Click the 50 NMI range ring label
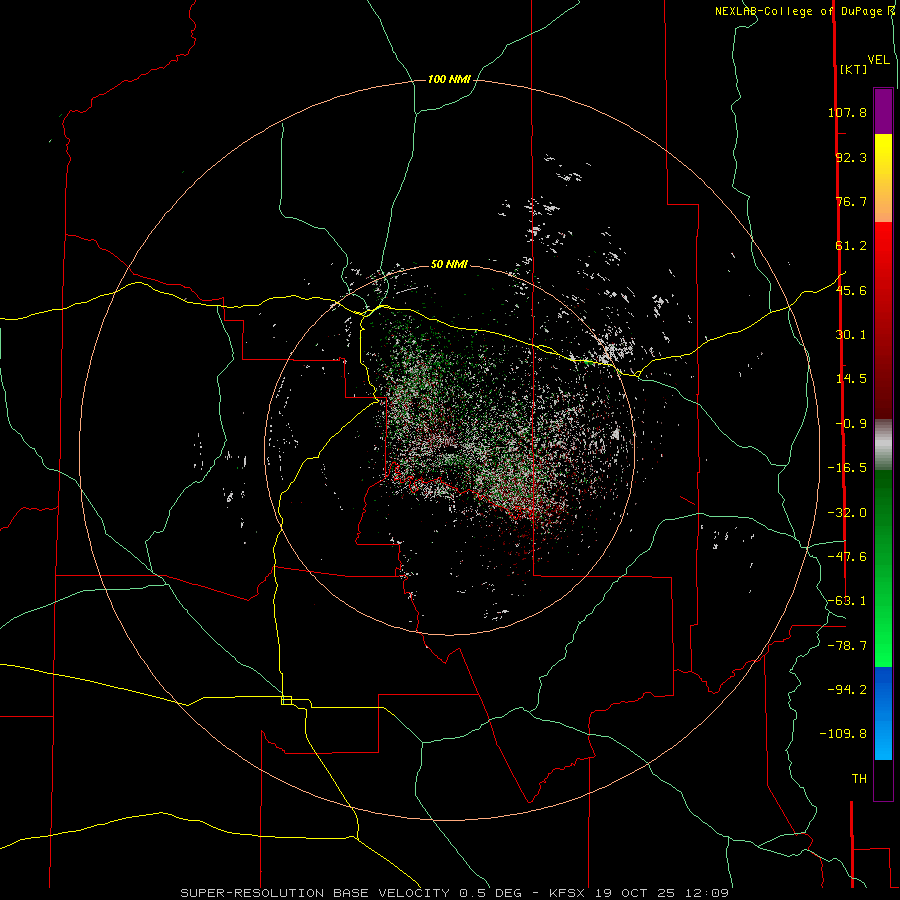Viewport: 900px width, 900px height. coord(449,264)
